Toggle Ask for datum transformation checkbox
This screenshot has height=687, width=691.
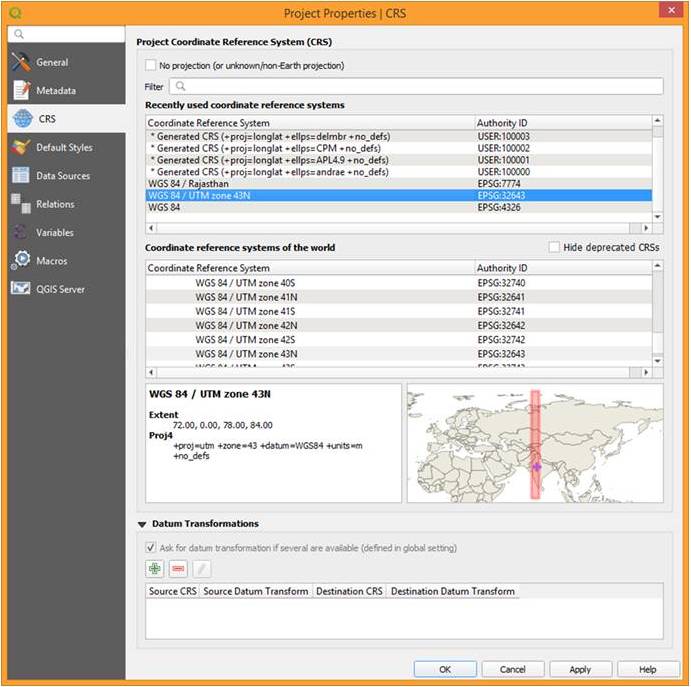151,548
